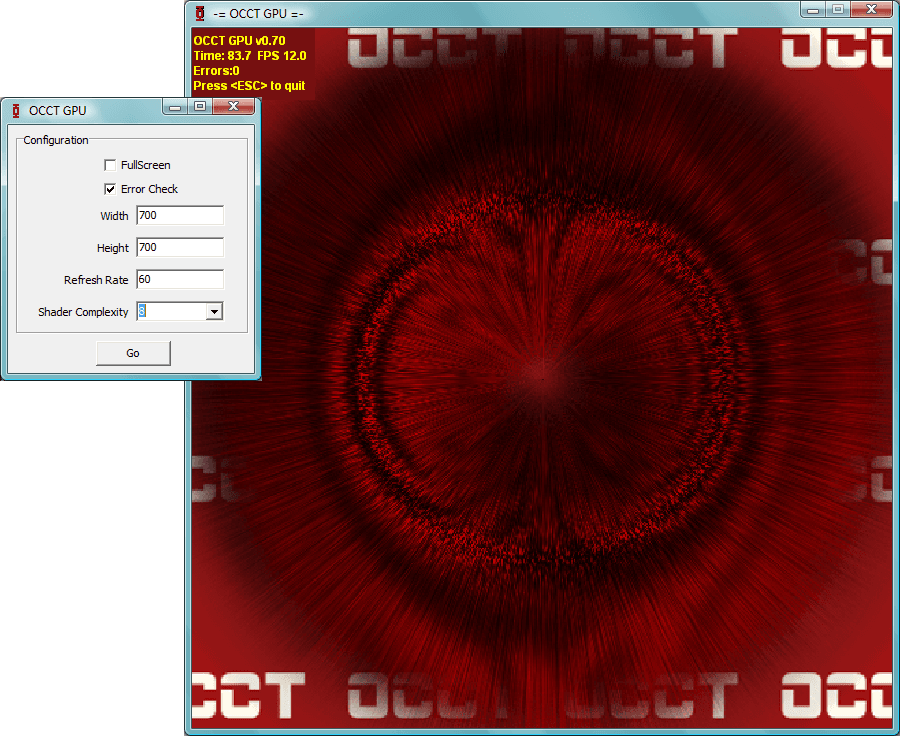Screen dimensions: 900x736
Task: Click the 'Errors:0' overlay text
Action: tap(216, 71)
